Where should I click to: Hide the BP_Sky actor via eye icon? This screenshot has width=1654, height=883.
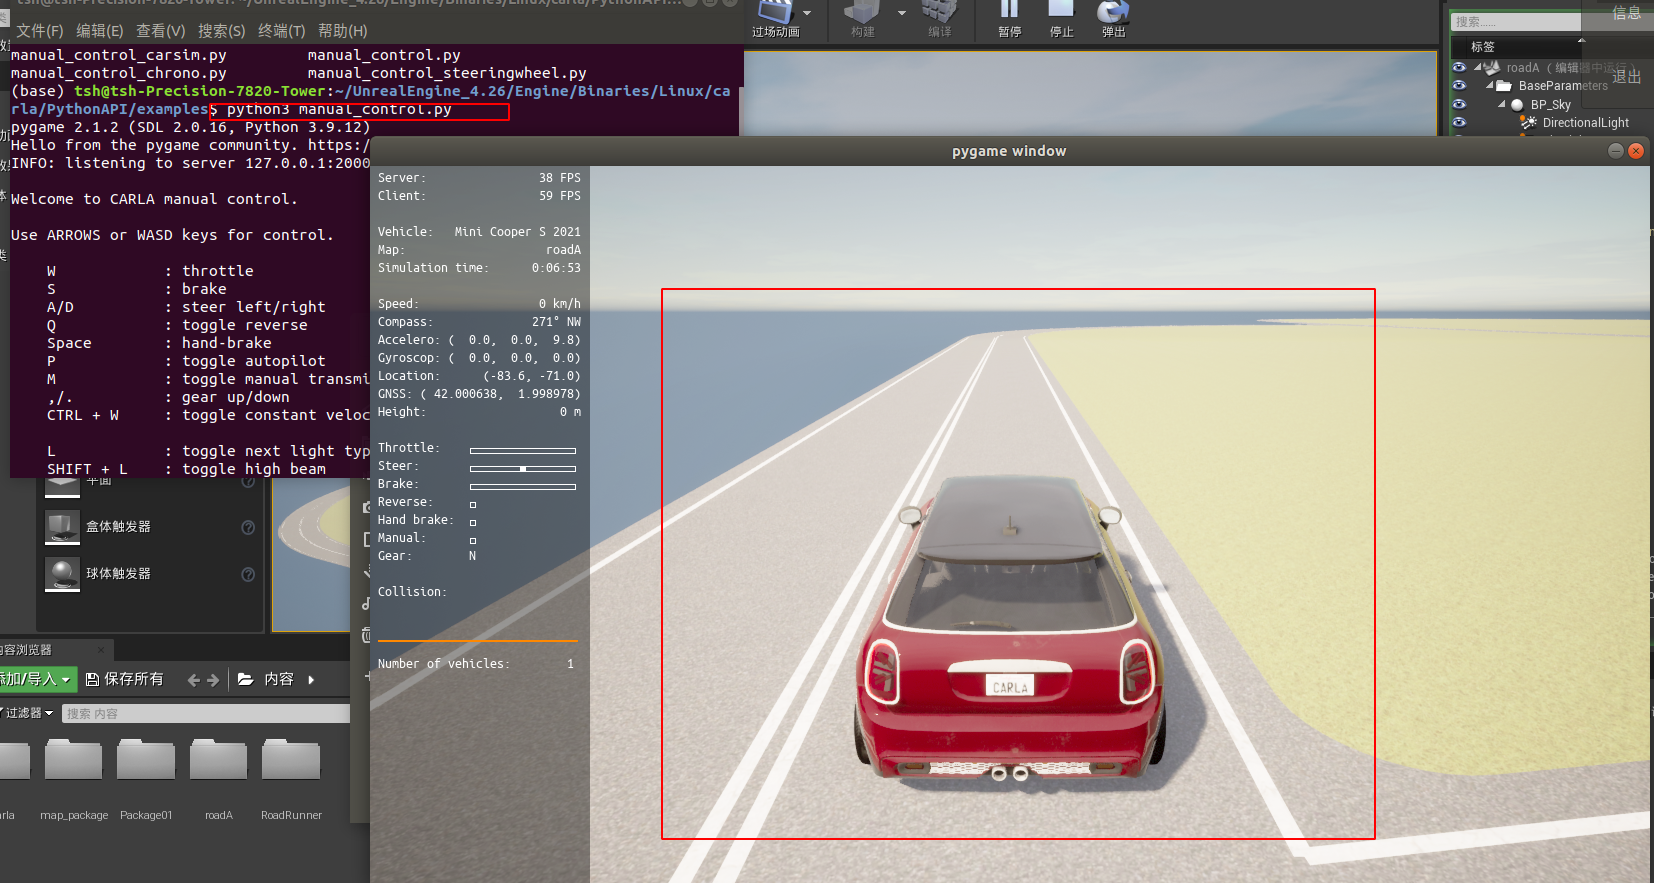(1459, 104)
